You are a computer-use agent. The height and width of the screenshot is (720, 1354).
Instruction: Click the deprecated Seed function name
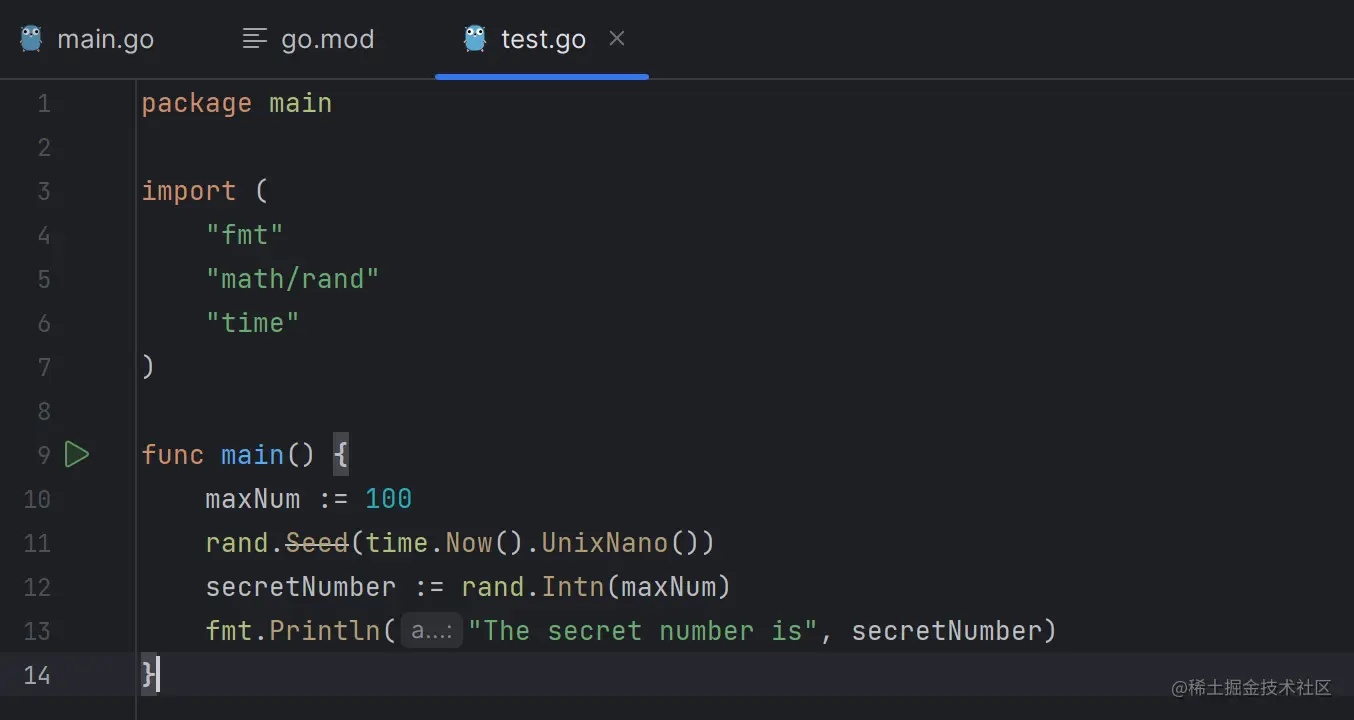pos(317,543)
